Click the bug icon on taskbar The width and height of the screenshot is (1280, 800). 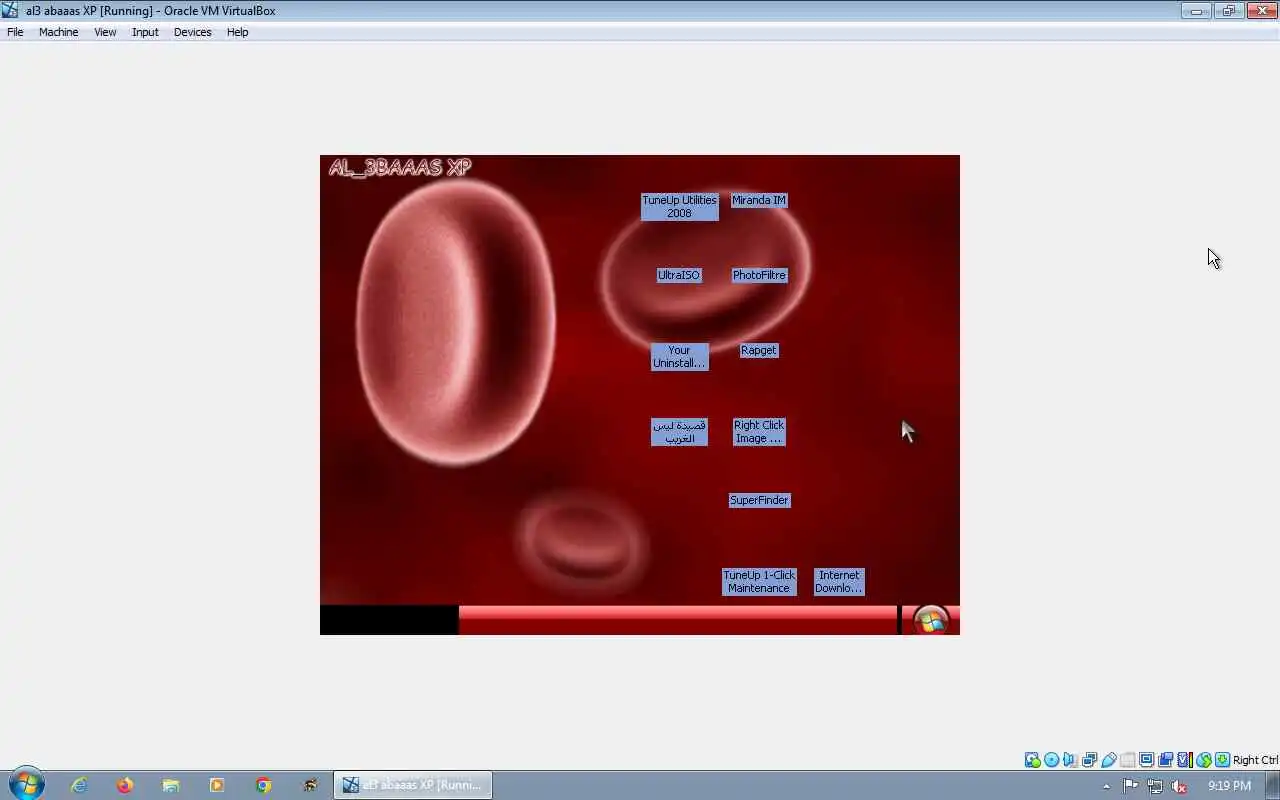click(310, 785)
